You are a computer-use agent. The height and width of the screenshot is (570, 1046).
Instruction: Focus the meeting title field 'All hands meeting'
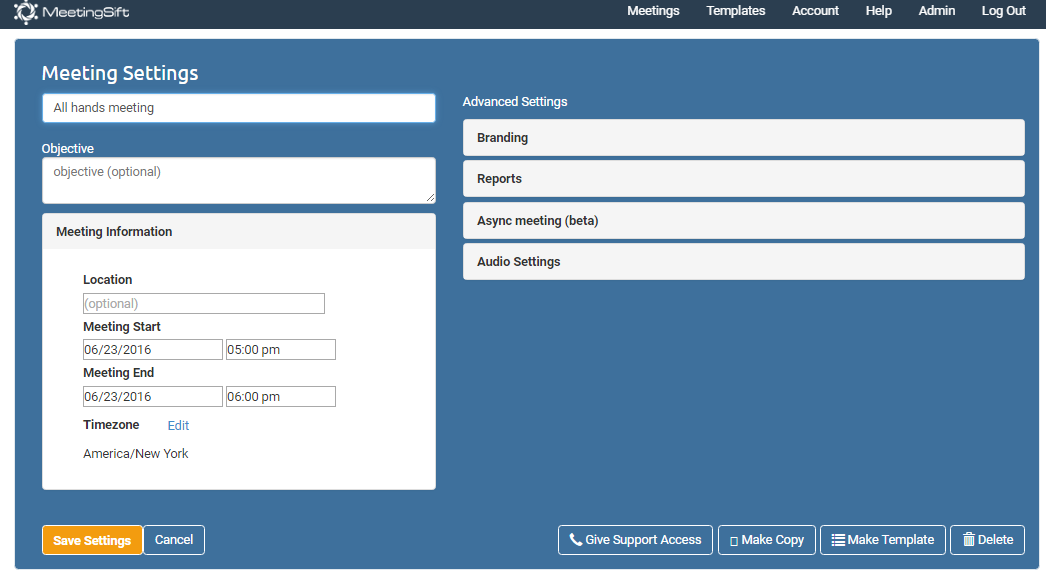coord(238,108)
